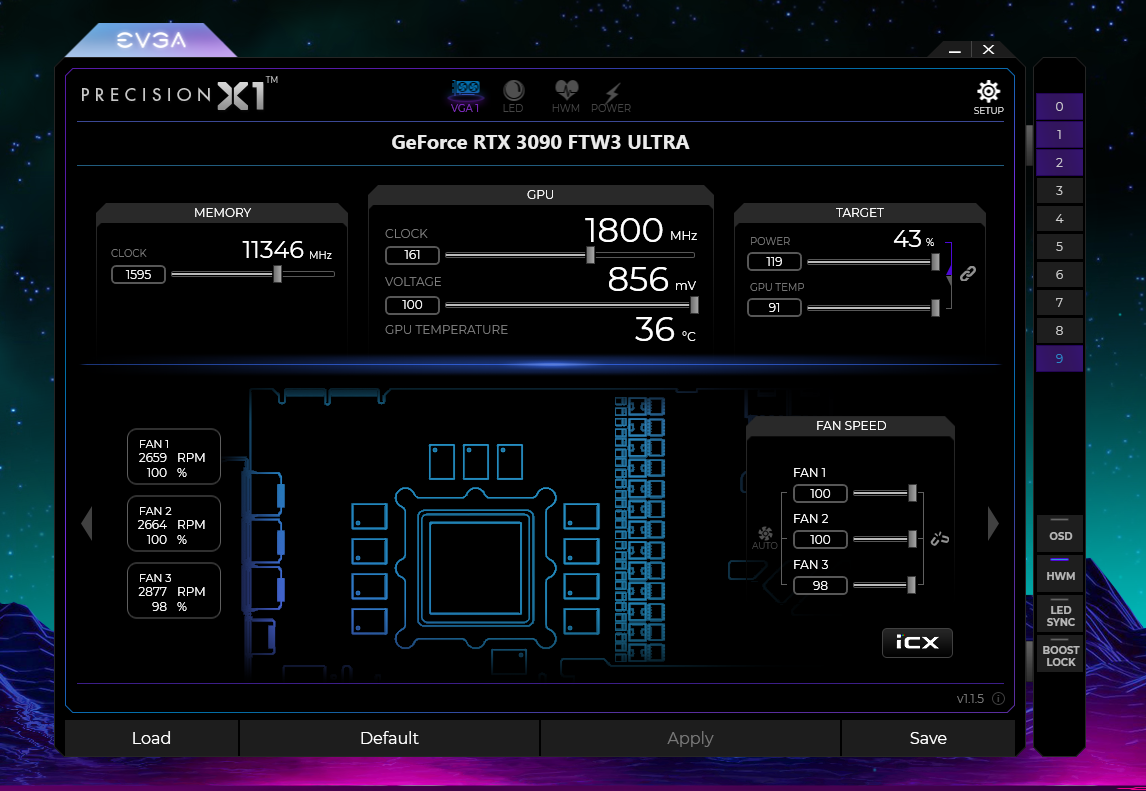The width and height of the screenshot is (1146, 791).
Task: Click the Load button
Action: click(151, 738)
